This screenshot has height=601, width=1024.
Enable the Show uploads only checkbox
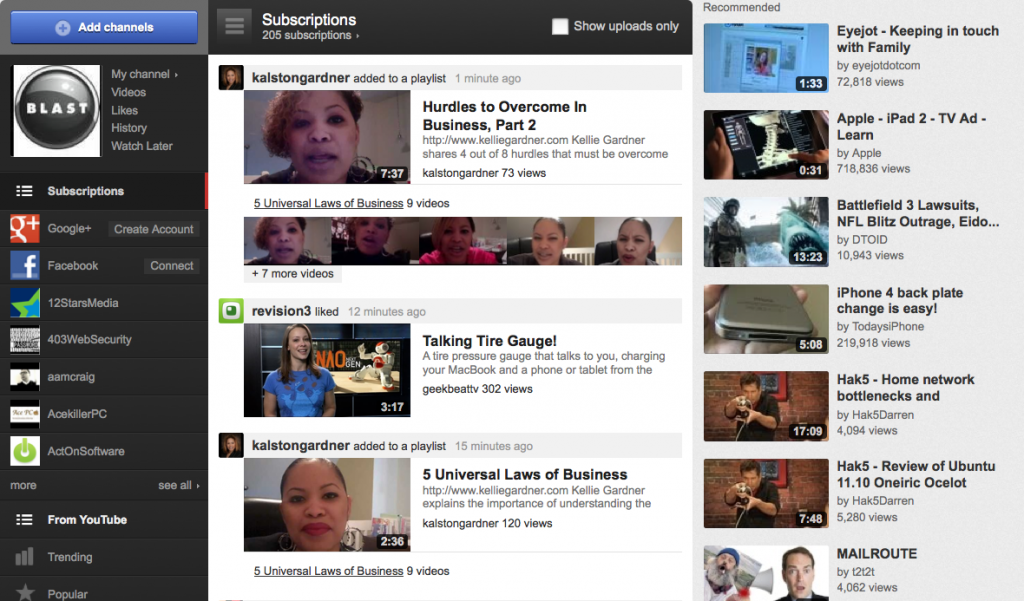click(x=560, y=27)
